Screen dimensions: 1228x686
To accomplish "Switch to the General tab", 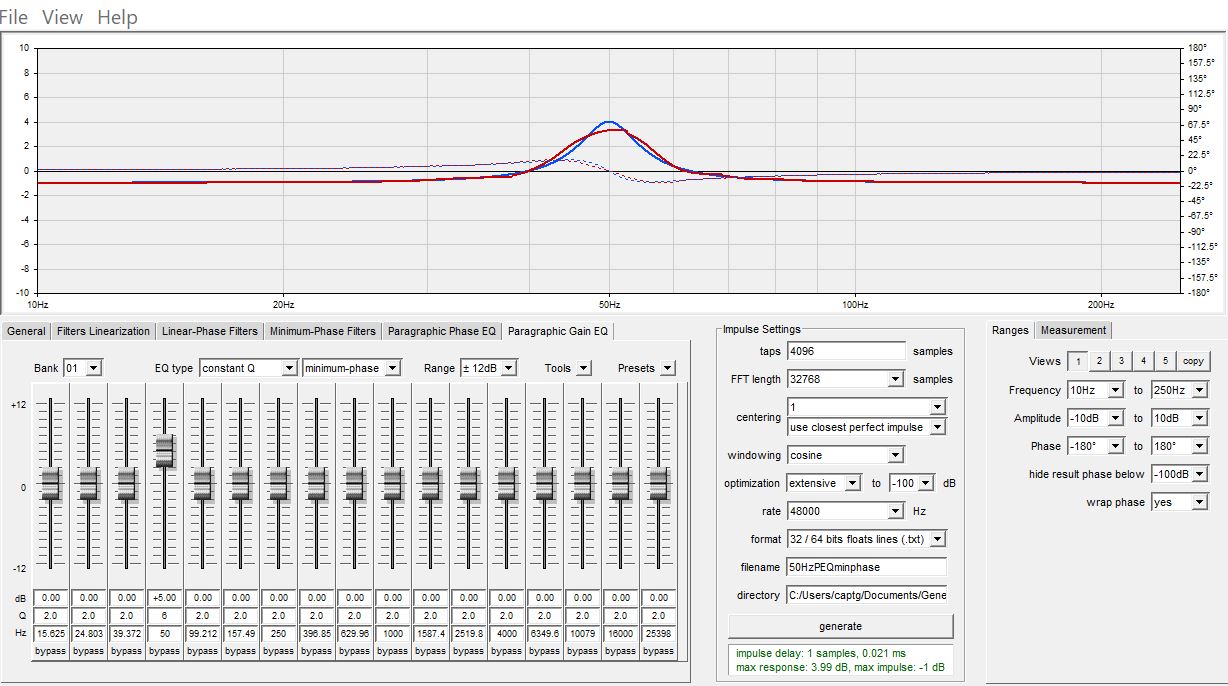I will [26, 331].
